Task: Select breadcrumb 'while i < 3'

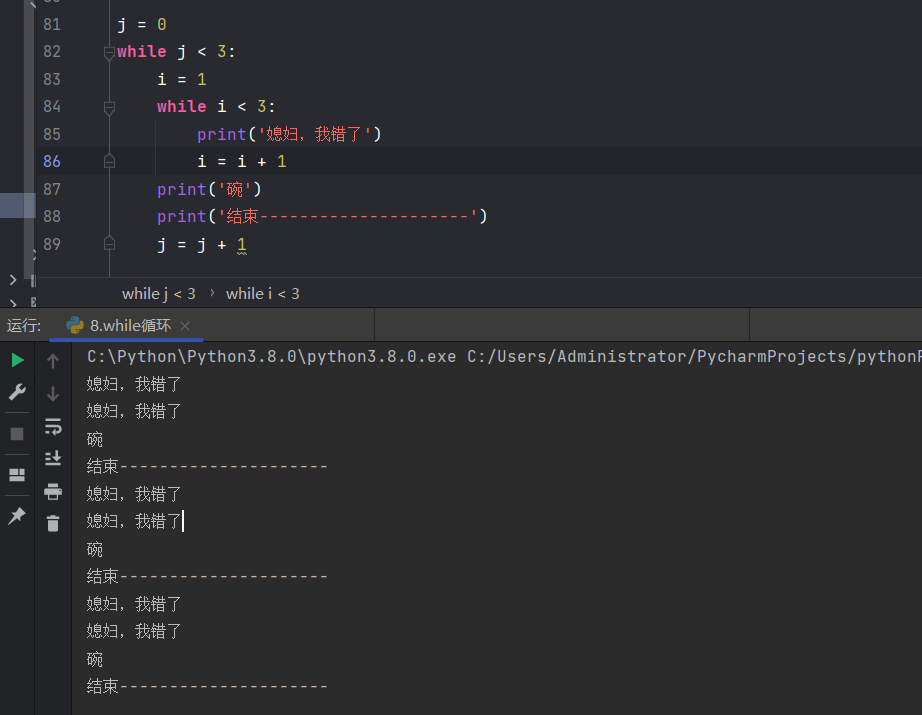Action: coord(263,293)
